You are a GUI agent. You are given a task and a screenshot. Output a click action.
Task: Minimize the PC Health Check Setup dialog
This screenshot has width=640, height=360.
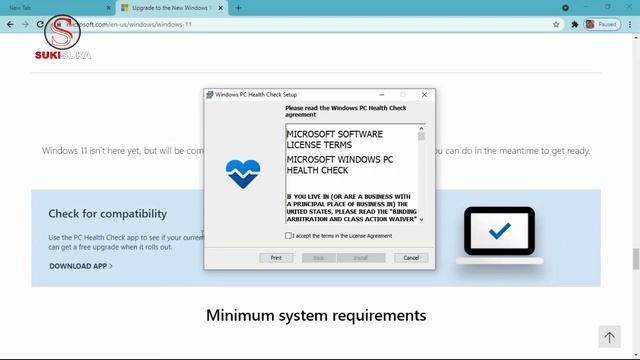(x=382, y=94)
